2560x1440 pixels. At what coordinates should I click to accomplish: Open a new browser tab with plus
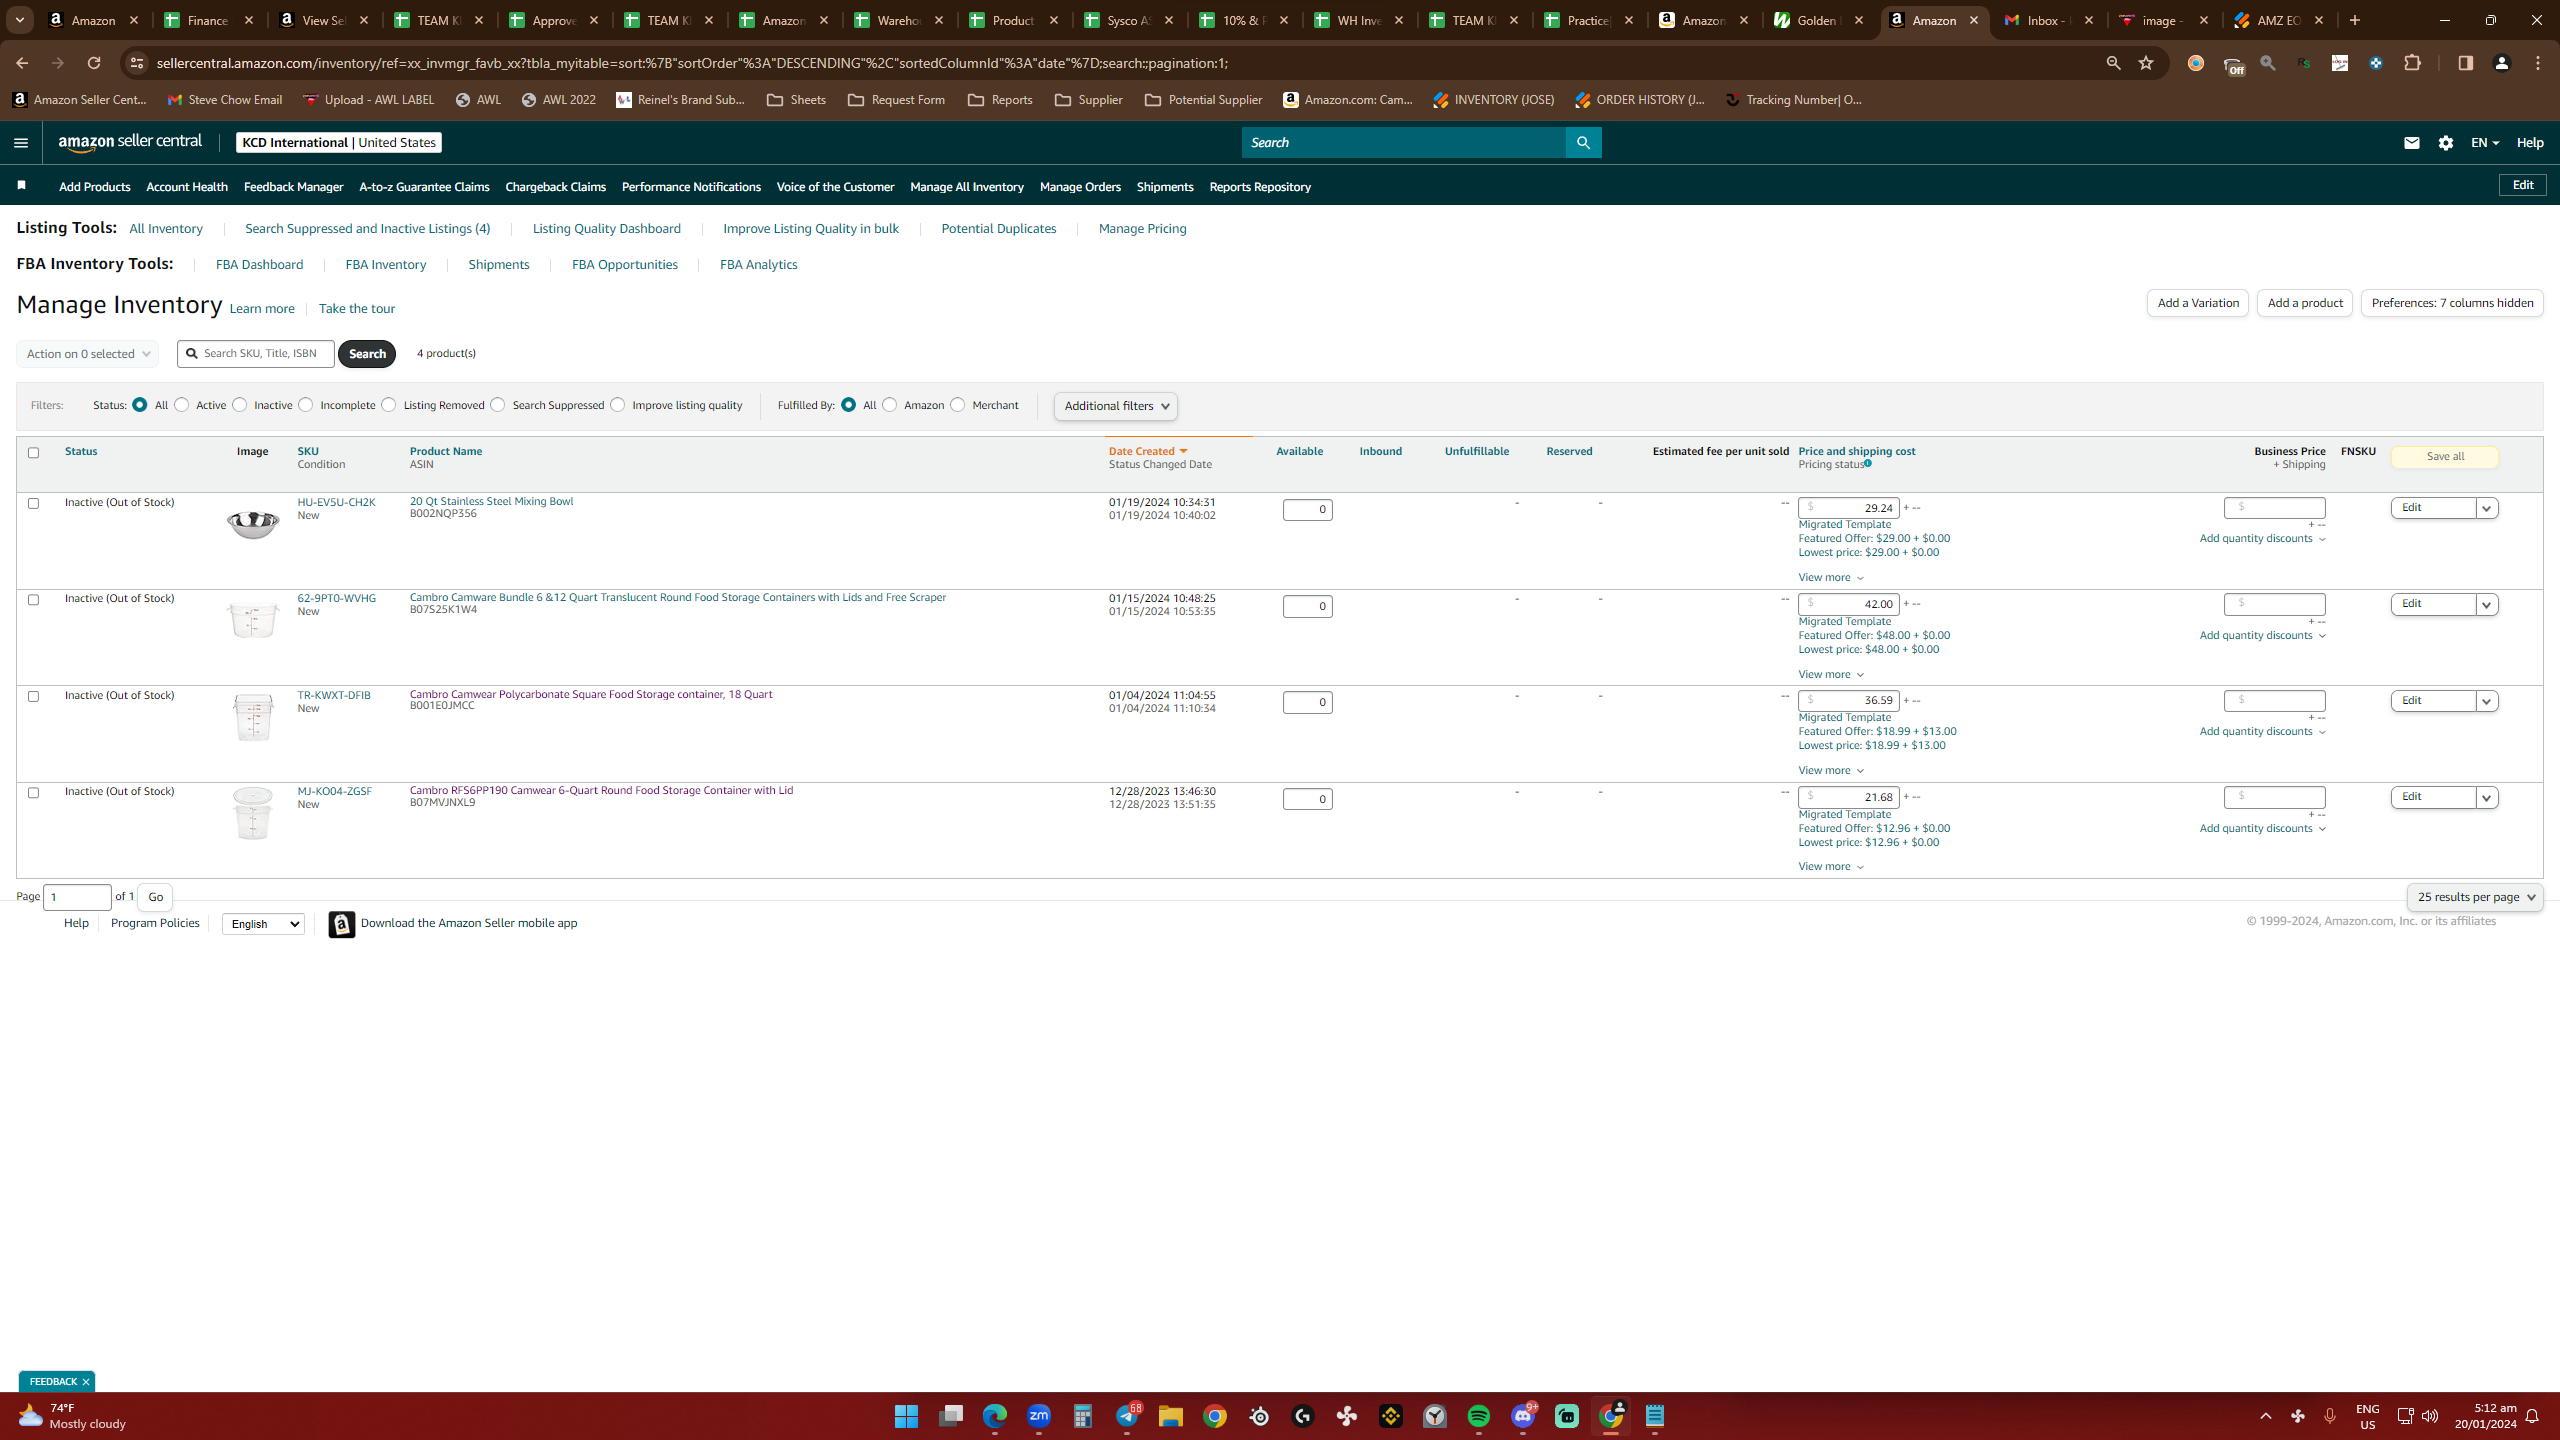point(2355,20)
